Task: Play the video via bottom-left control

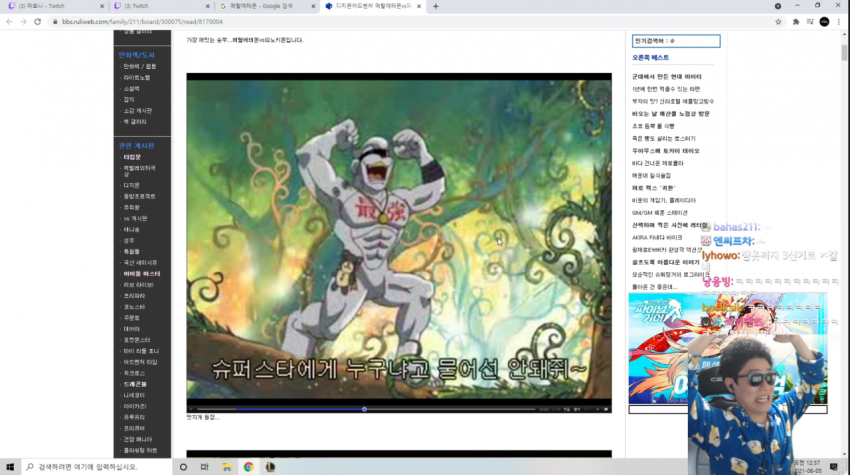Action: coord(191,409)
